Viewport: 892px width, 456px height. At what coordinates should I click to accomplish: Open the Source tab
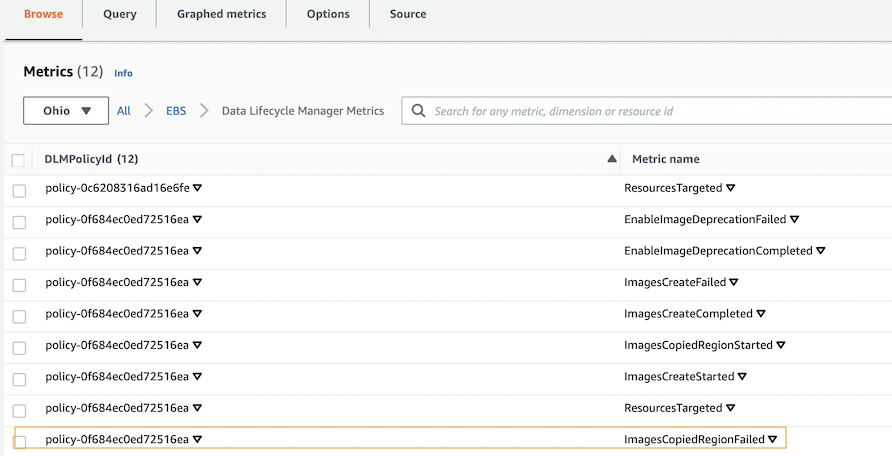click(x=408, y=14)
